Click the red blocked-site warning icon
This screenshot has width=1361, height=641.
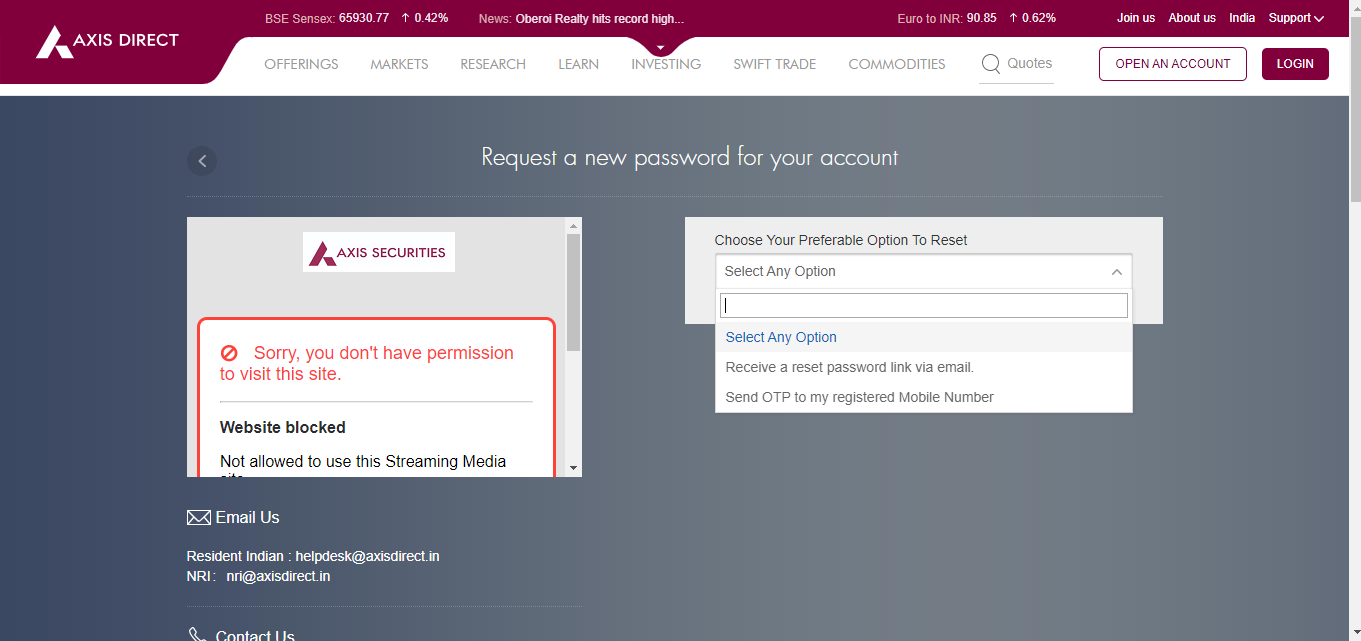(x=229, y=353)
